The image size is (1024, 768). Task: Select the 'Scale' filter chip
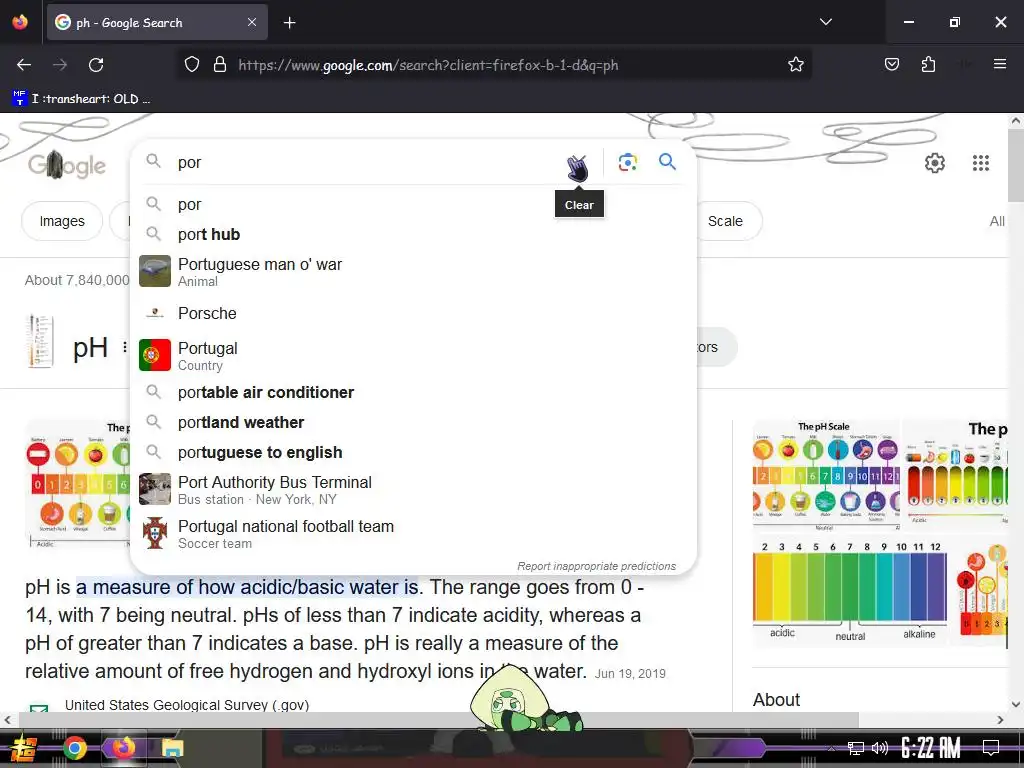click(x=727, y=221)
